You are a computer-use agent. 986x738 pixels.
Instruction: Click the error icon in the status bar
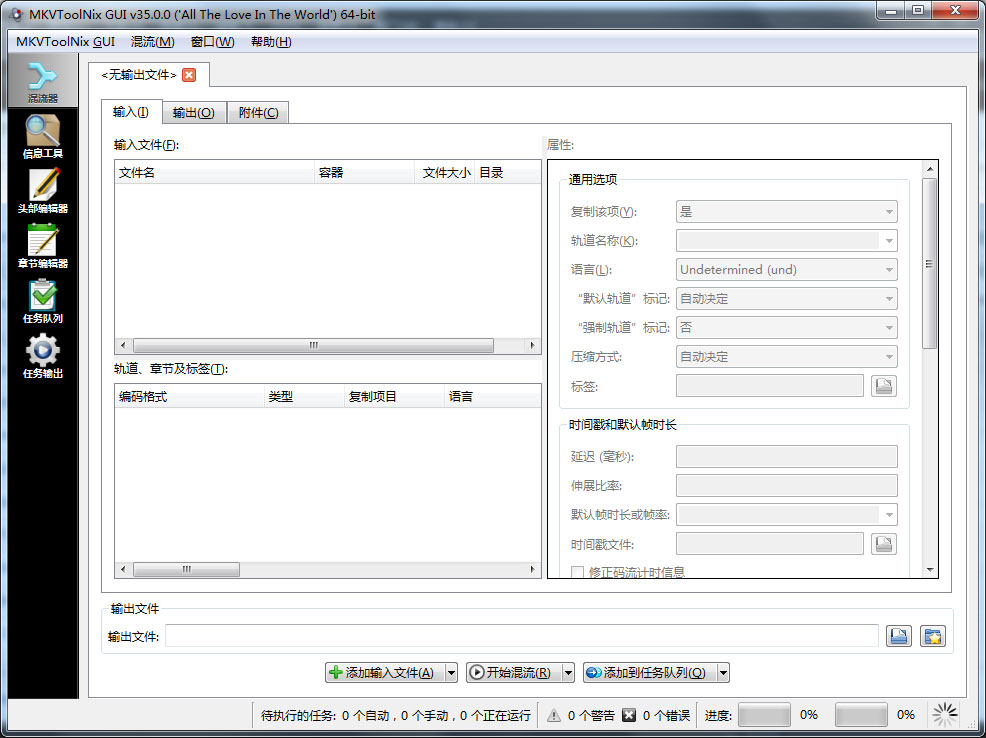pos(628,715)
